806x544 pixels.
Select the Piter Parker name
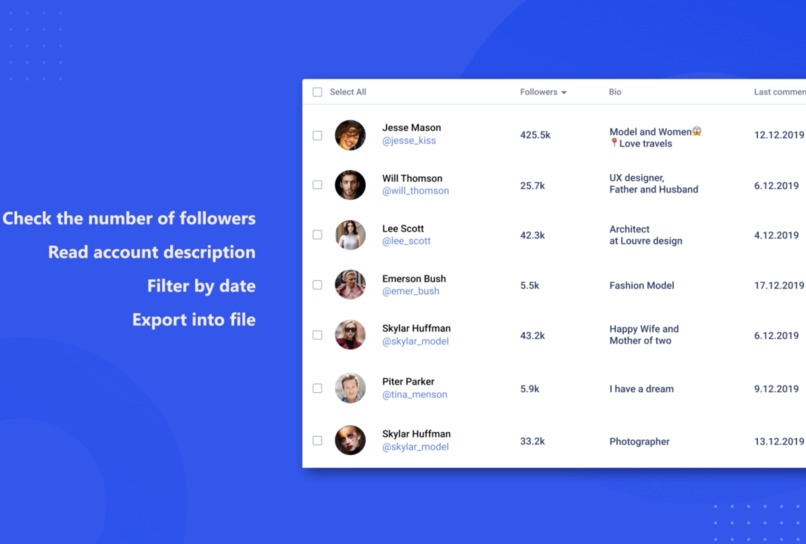(408, 382)
